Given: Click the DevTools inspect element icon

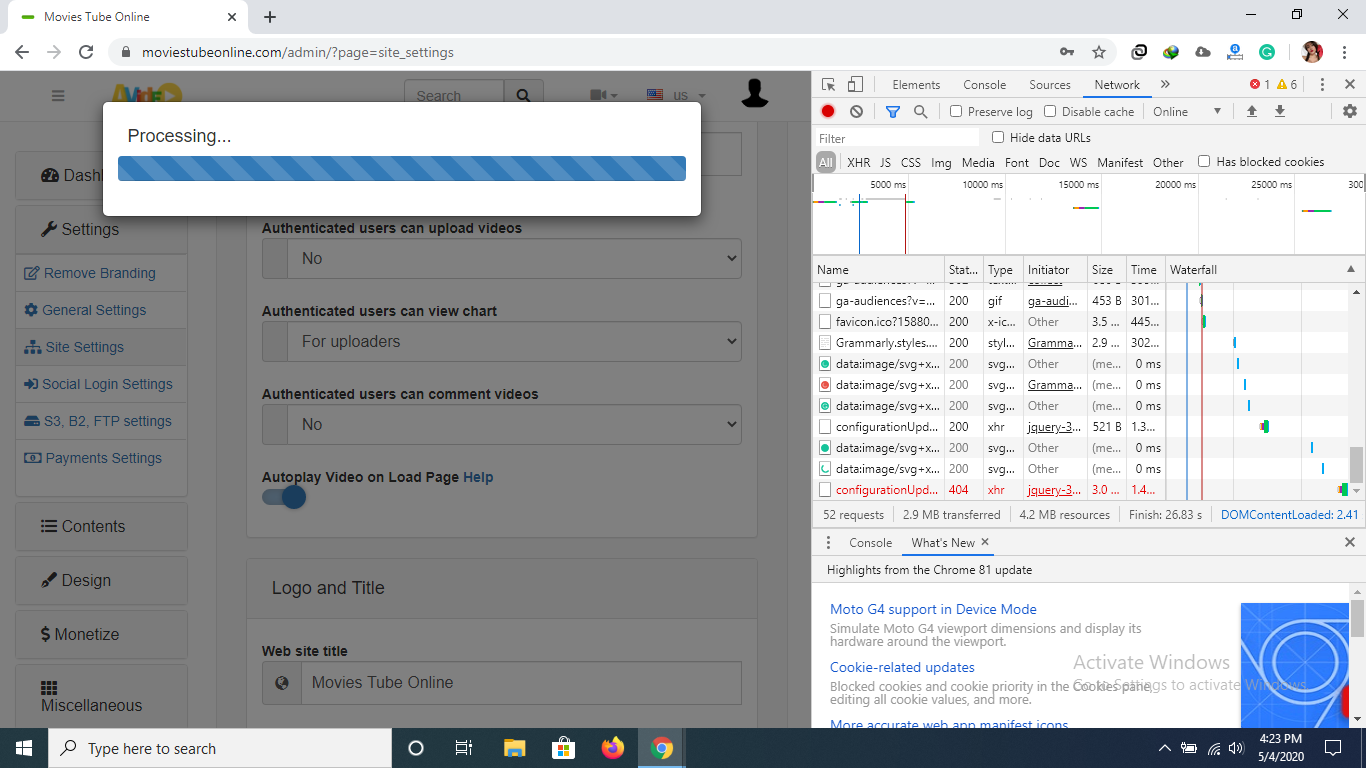Looking at the screenshot, I should [x=829, y=85].
